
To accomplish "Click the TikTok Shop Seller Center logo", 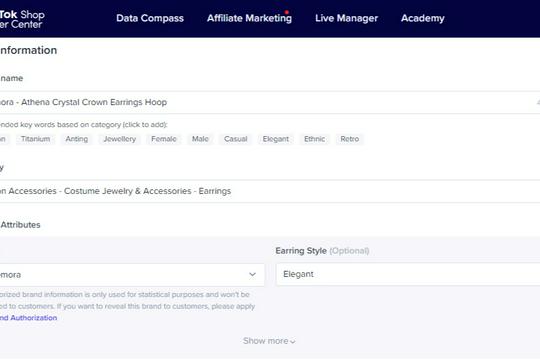I will (x=22, y=19).
